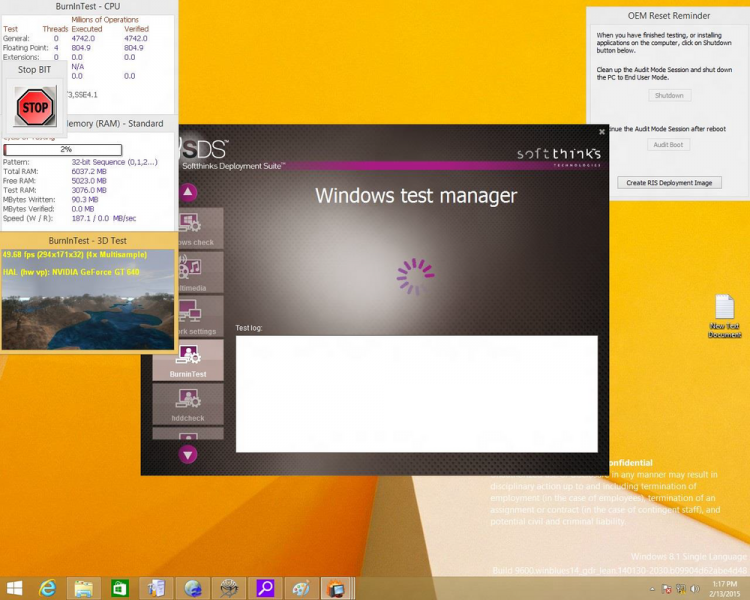Viewport: 750px width, 600px height.
Task: Click the magenta up arrow in SDS sidebar
Action: 188,192
